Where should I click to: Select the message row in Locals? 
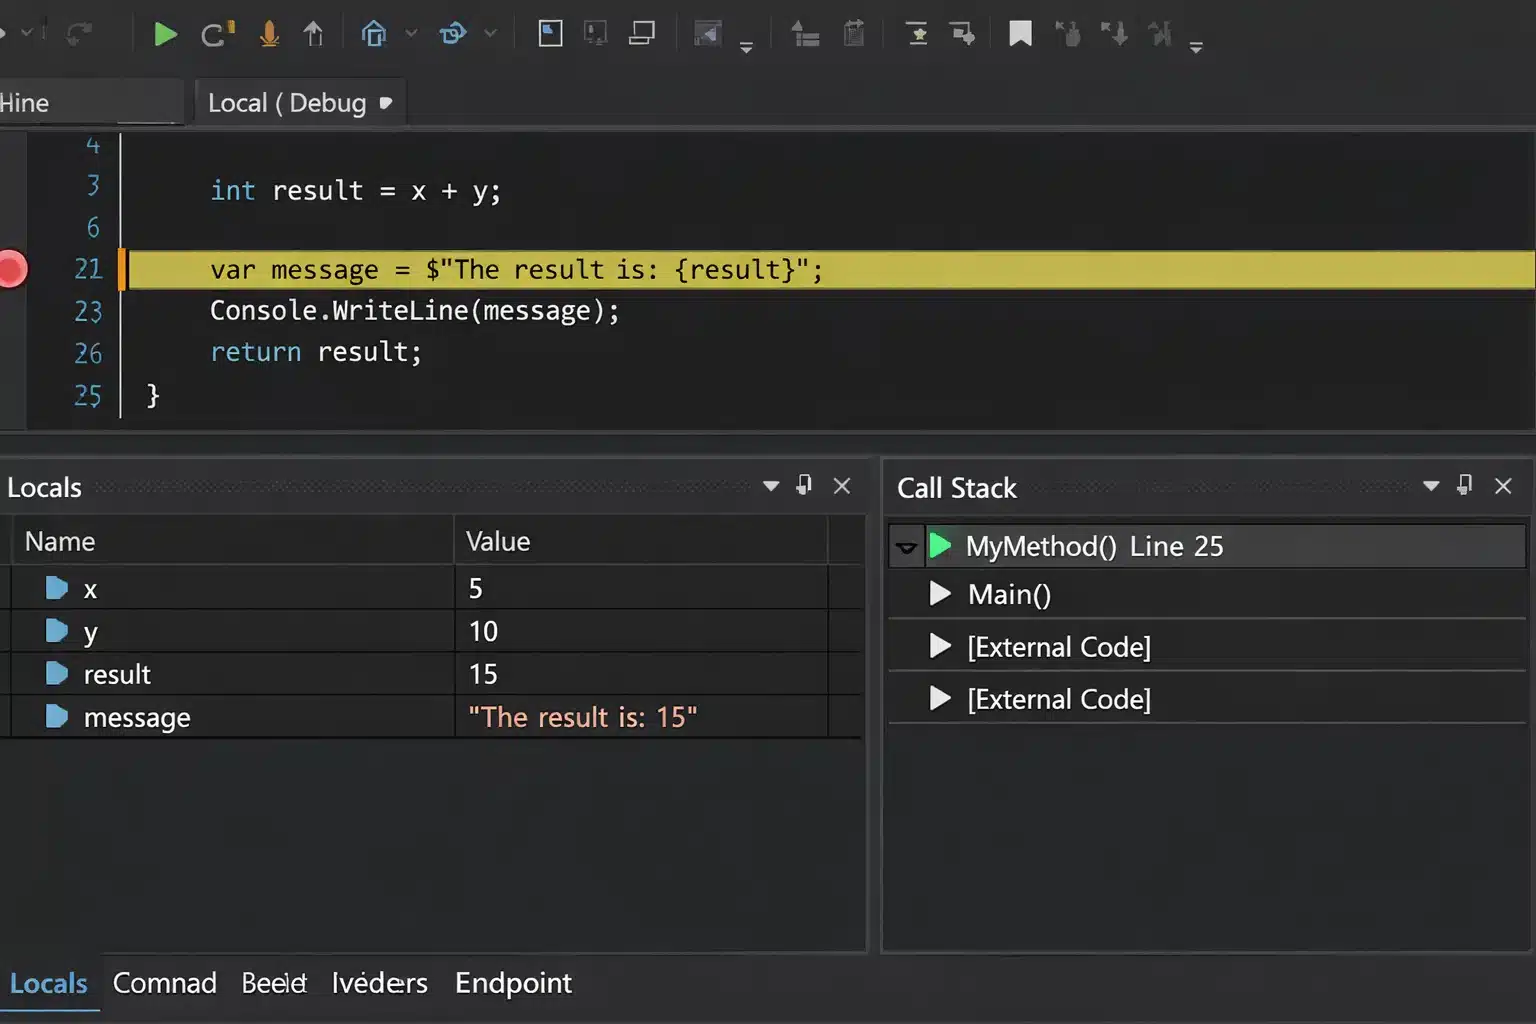[137, 717]
